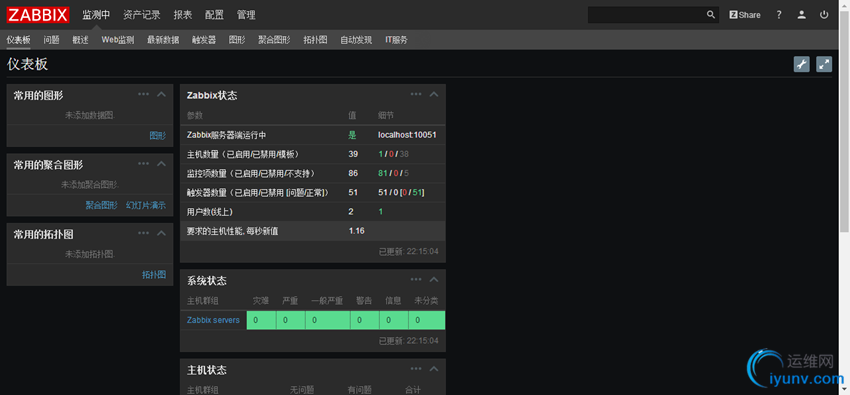Screen dimensions: 850x395
Task: Click the 信息 count cell for Zabbix servers
Action: [395, 320]
